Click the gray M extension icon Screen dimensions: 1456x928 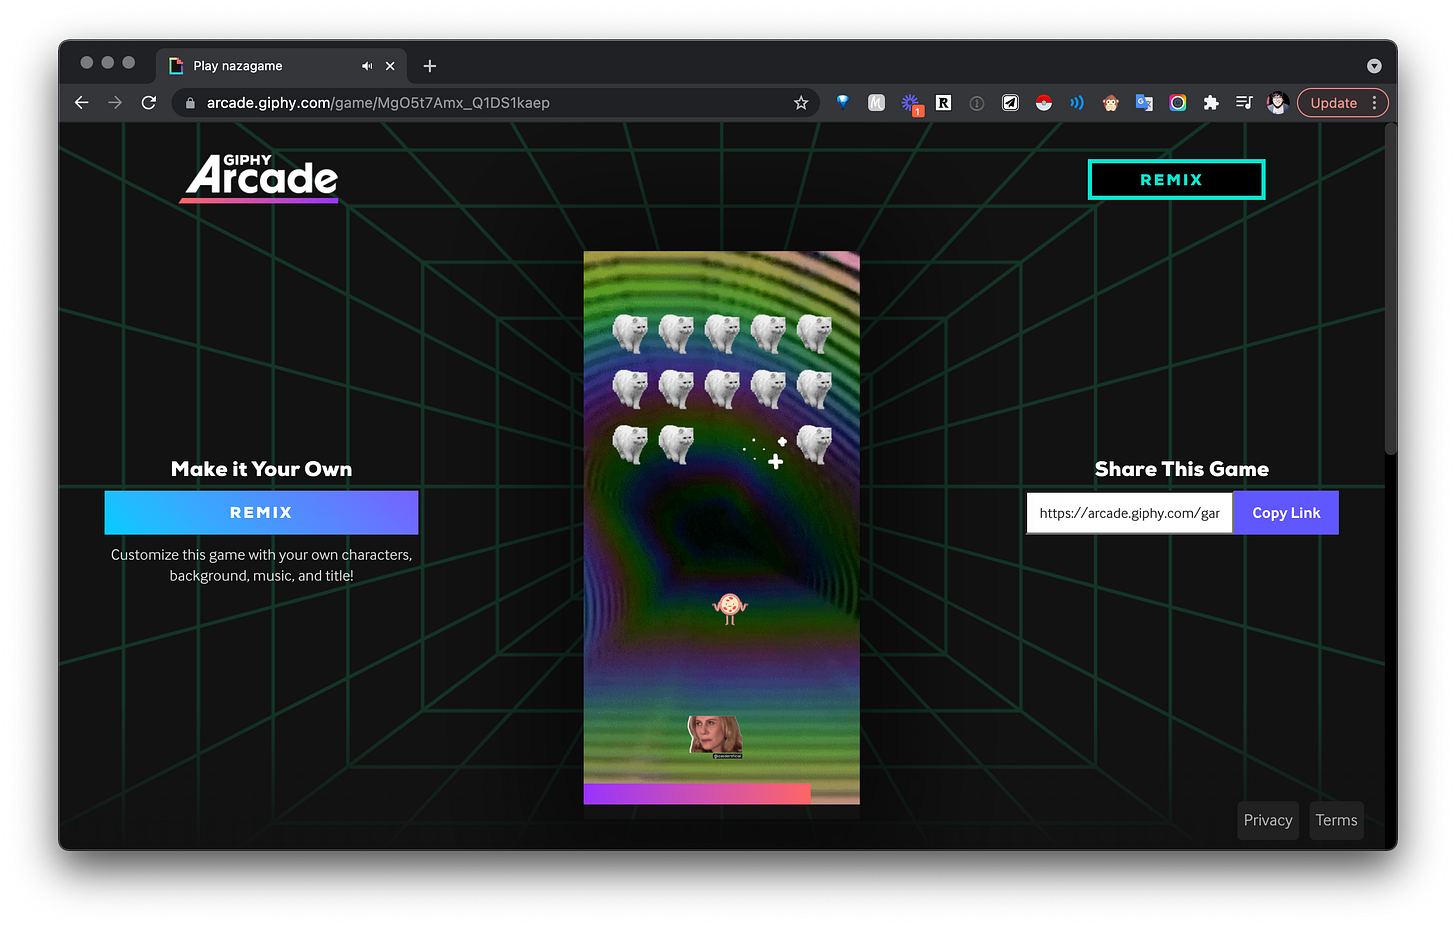(x=877, y=103)
